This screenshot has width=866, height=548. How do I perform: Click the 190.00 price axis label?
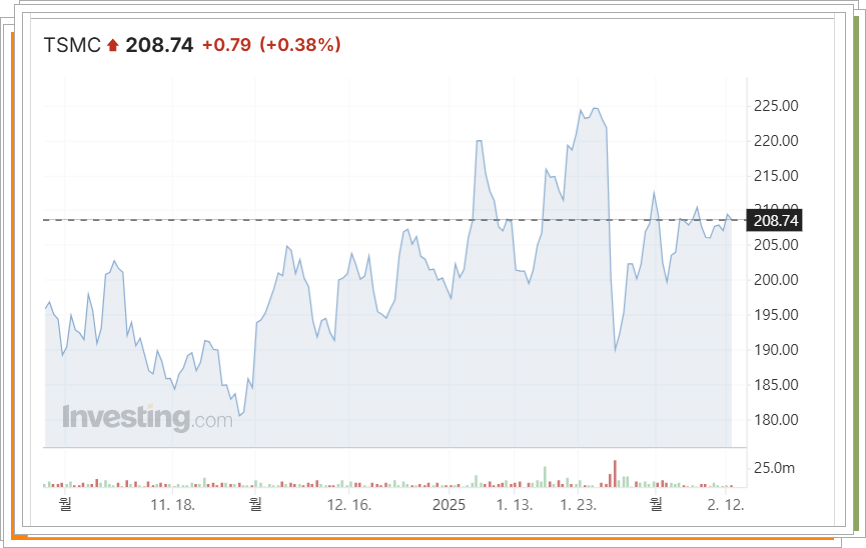776,350
